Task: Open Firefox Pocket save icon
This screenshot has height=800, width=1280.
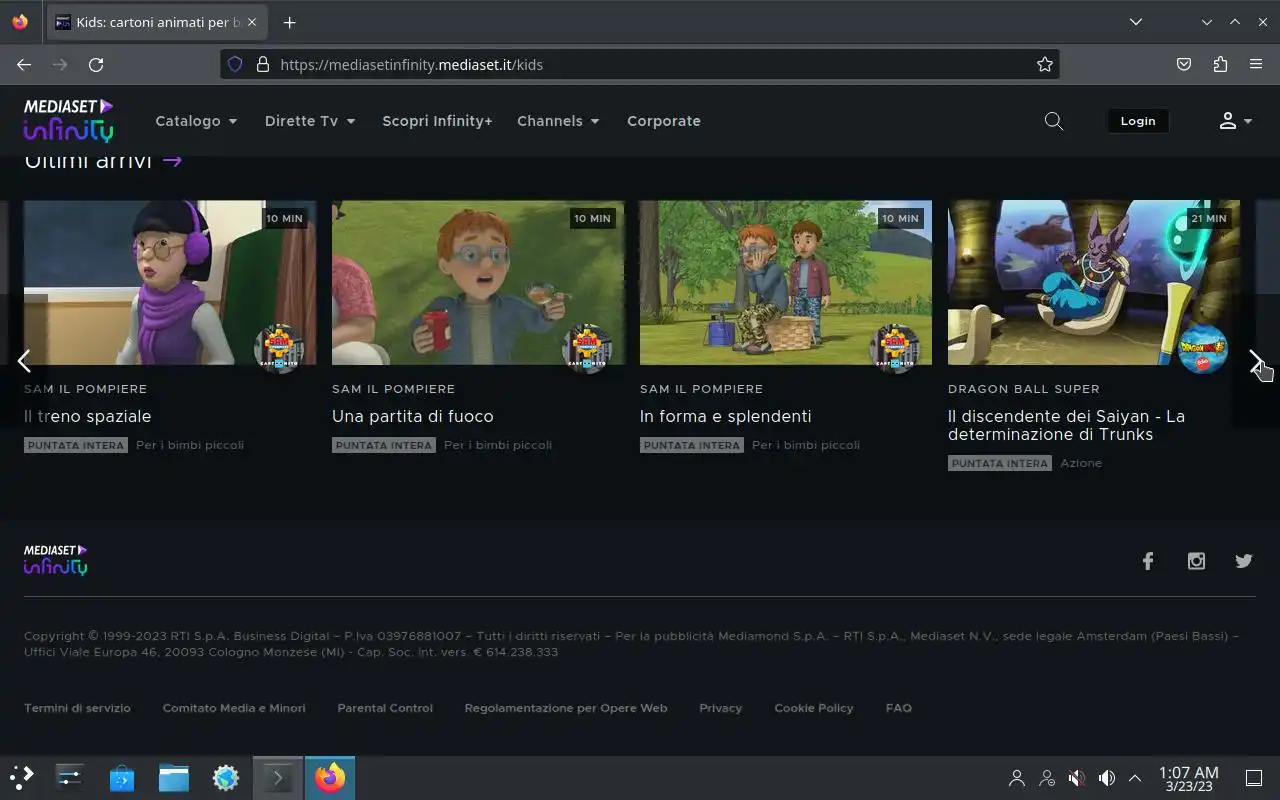Action: [1184, 64]
